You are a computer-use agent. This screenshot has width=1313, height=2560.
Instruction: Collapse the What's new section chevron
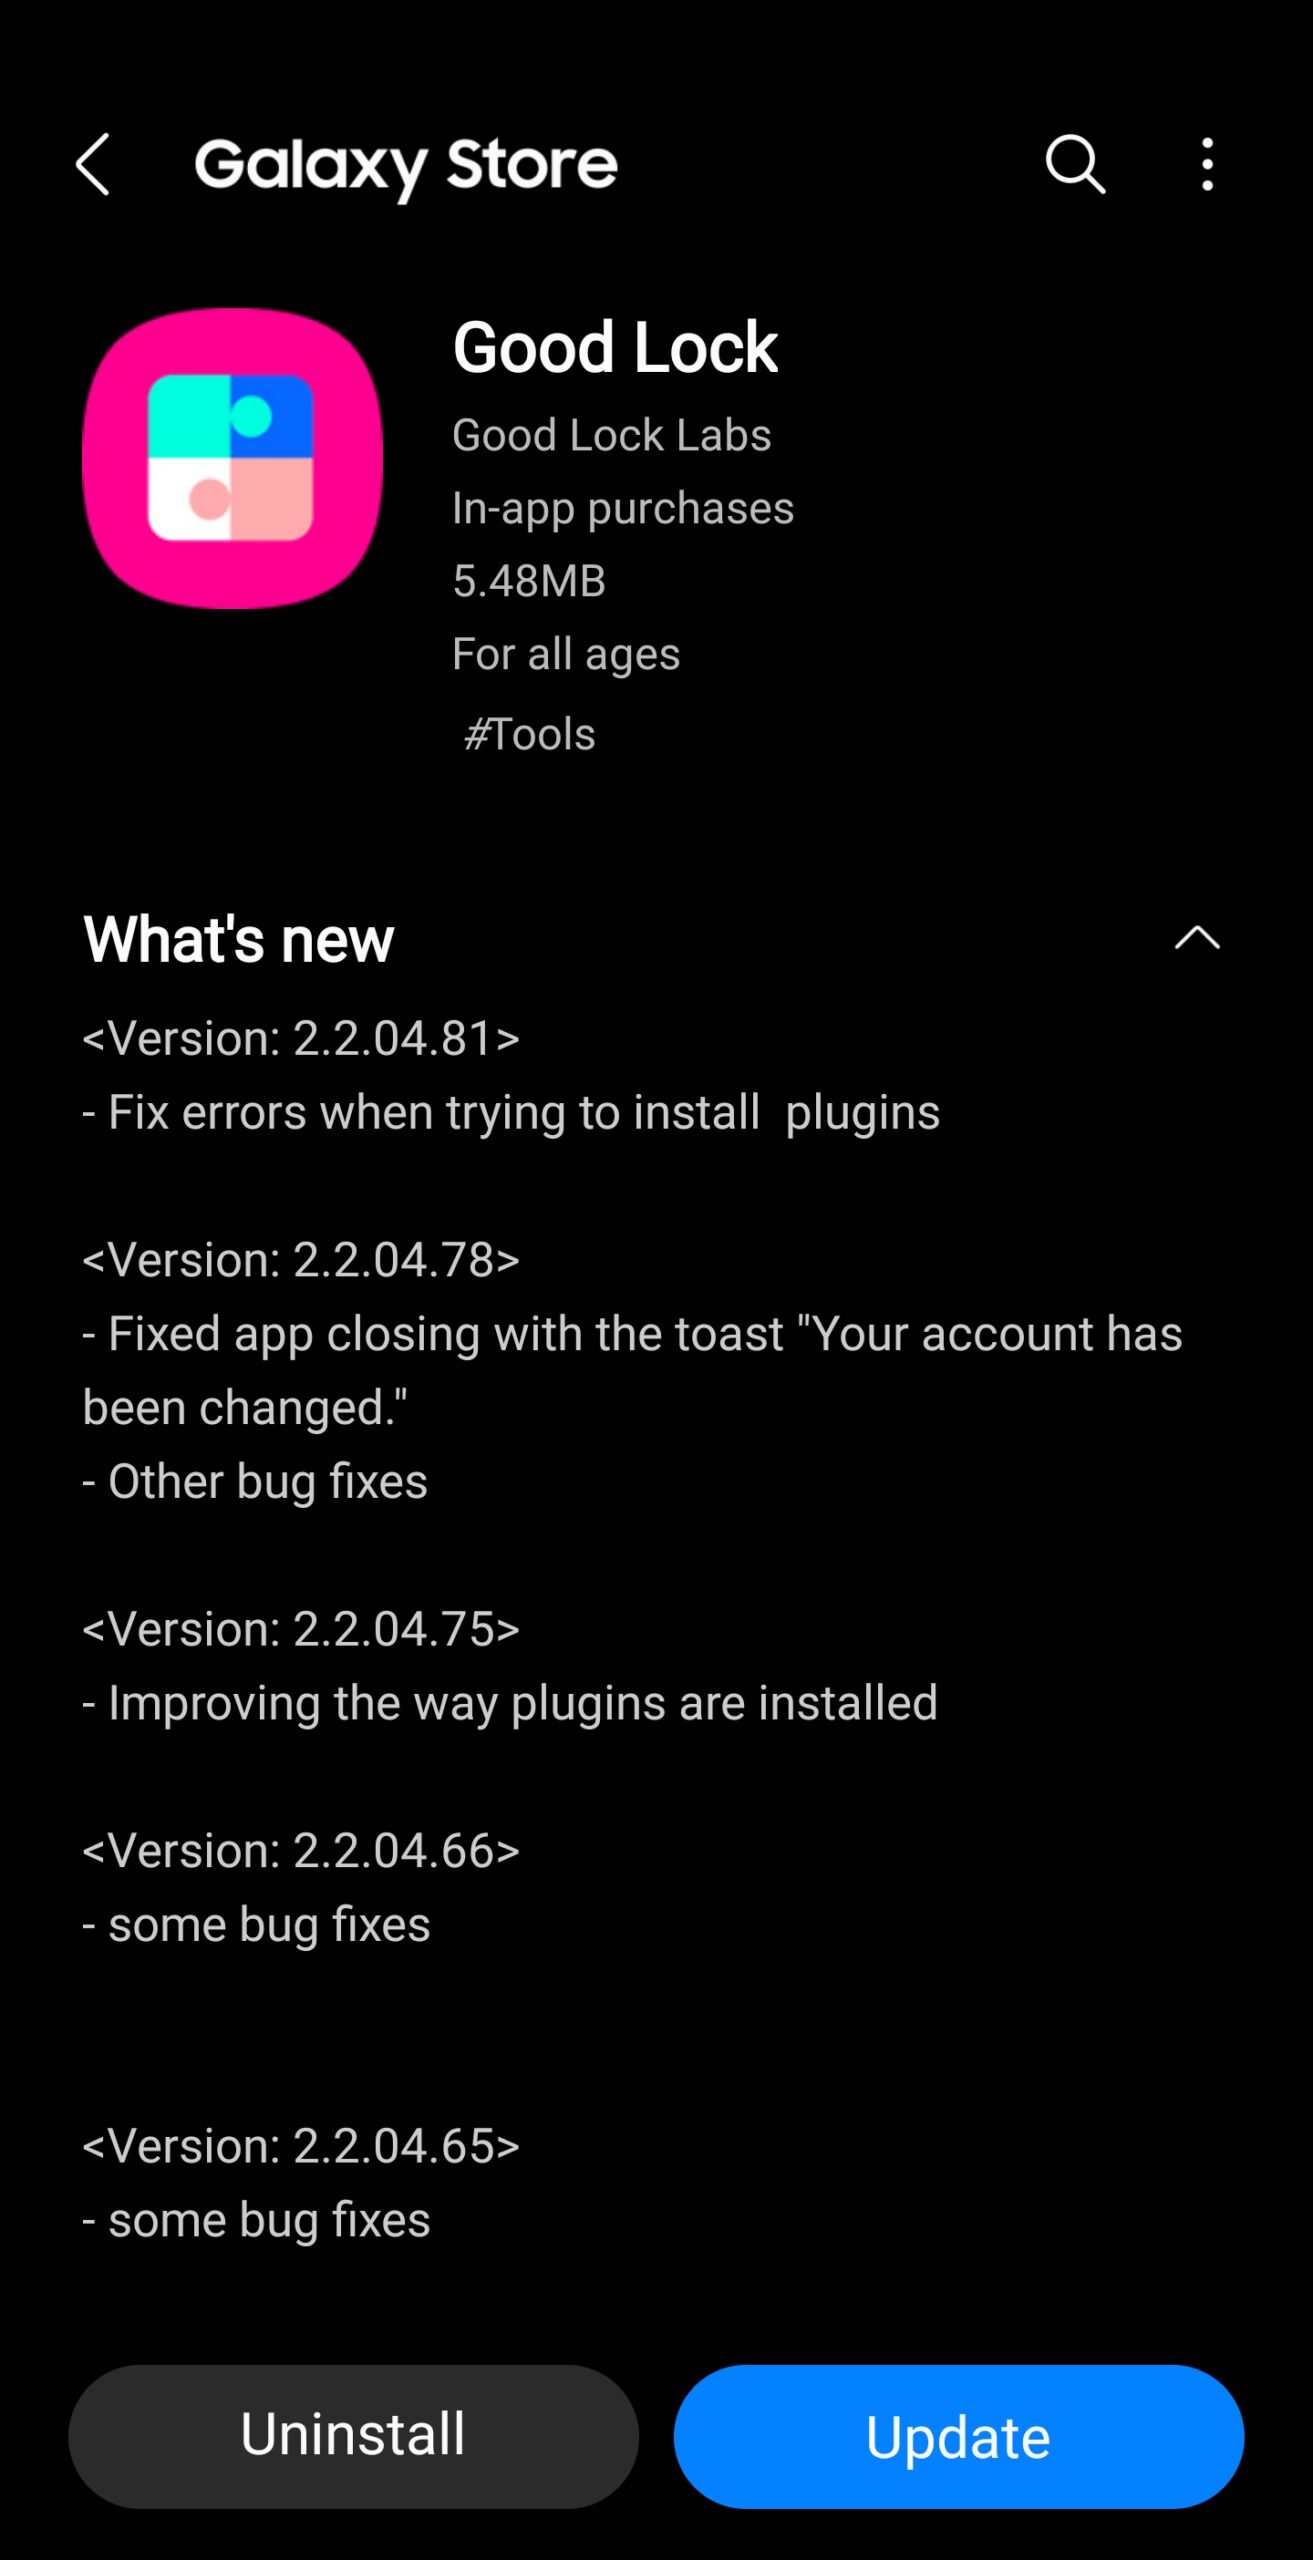click(1196, 938)
